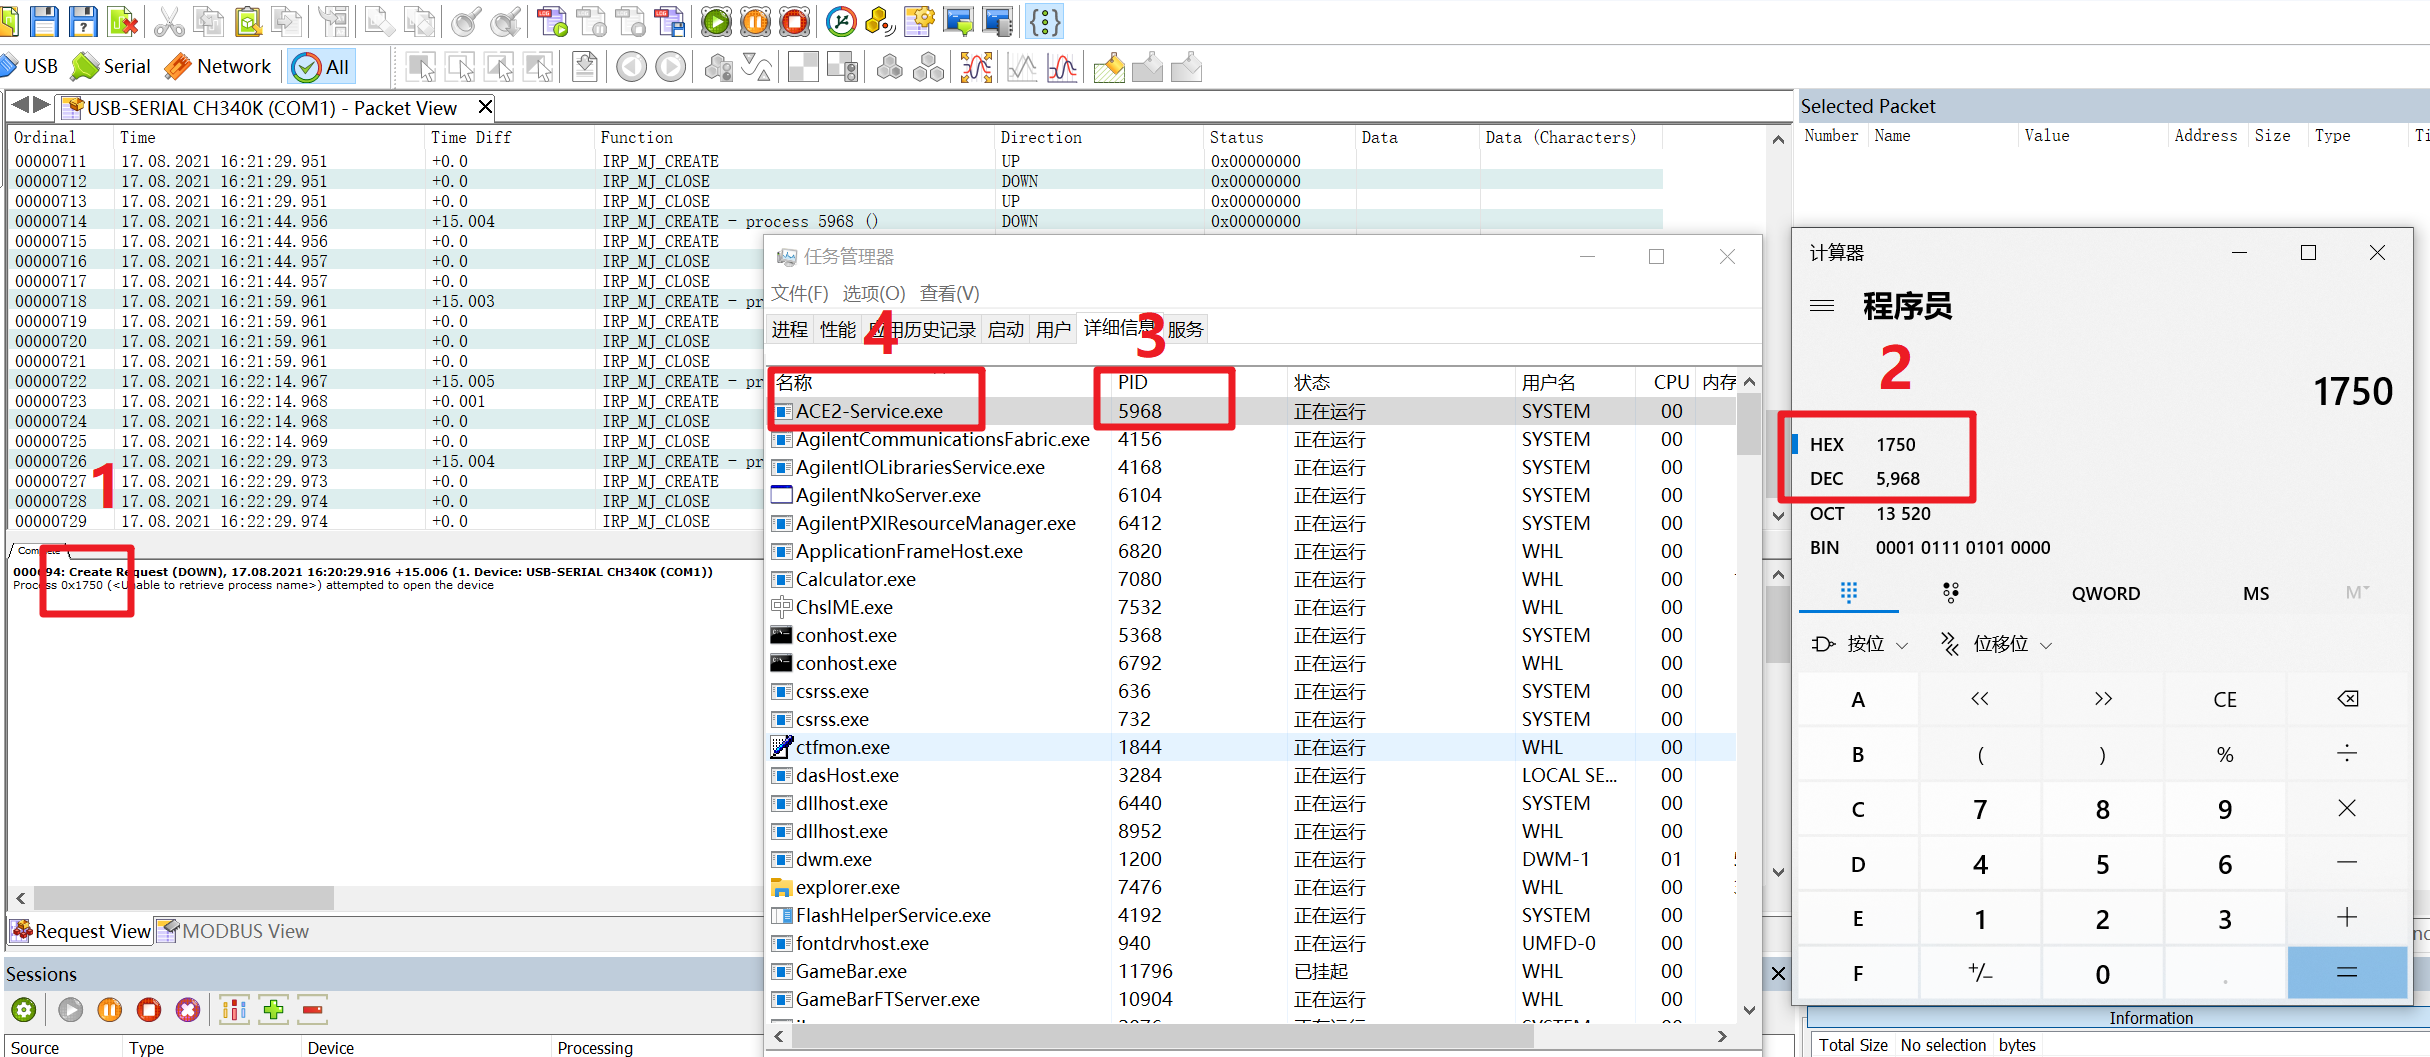The image size is (2430, 1057).
Task: Open the 查看(V) menu in Task Manager
Action: click(x=949, y=293)
